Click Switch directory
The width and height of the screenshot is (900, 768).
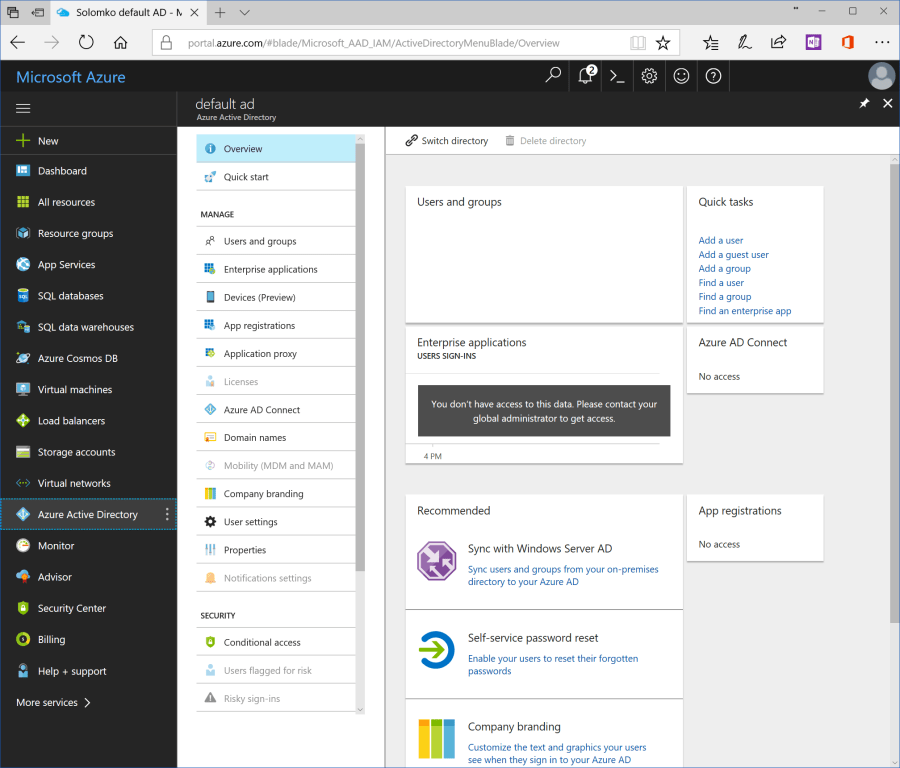tap(447, 141)
